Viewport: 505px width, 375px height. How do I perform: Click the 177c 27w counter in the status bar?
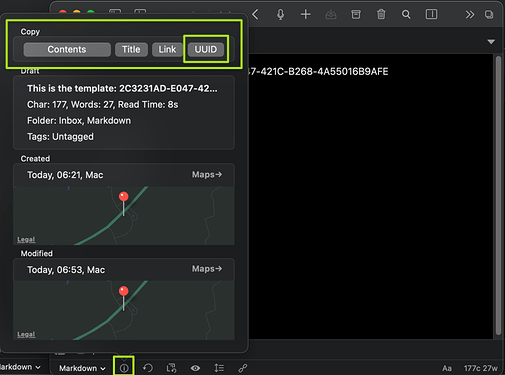480,368
